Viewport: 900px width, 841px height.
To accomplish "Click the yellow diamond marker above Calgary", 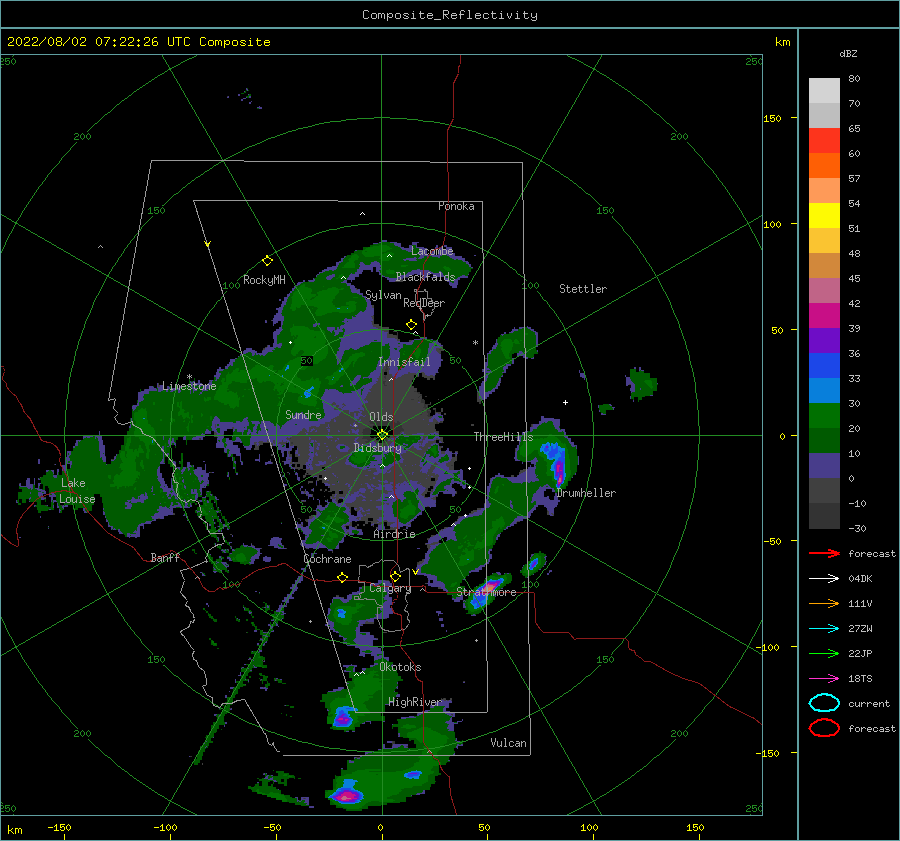I will 395,576.
